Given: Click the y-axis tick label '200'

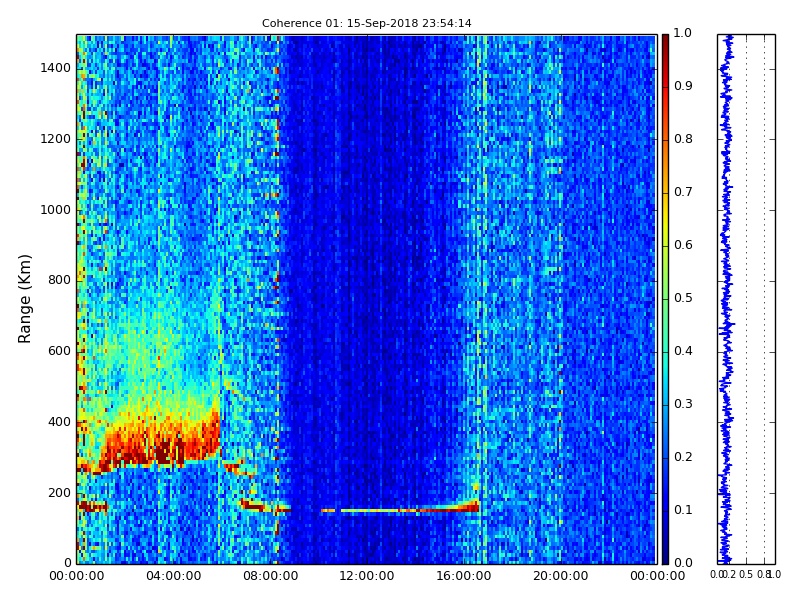Looking at the screenshot, I should click(60, 493).
